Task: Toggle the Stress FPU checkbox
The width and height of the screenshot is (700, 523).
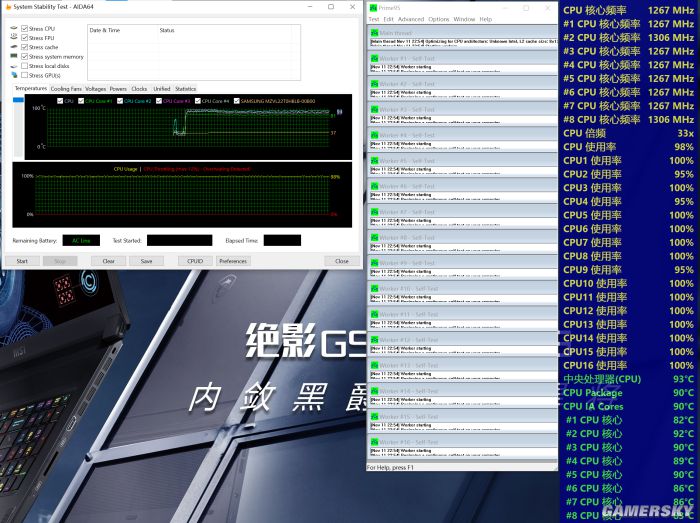Action: click(x=25, y=38)
